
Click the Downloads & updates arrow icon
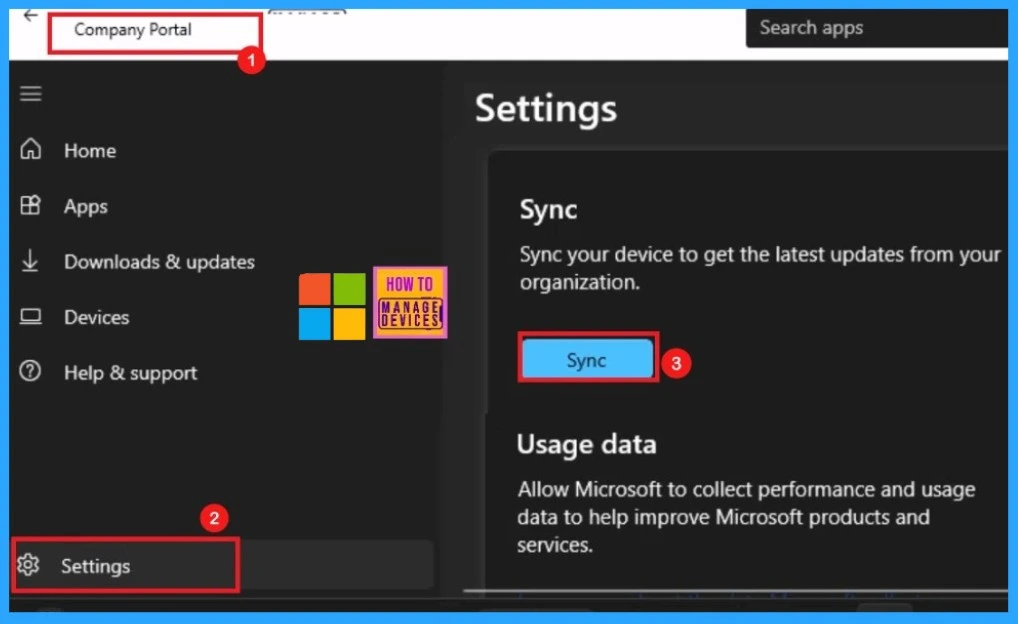pos(30,261)
